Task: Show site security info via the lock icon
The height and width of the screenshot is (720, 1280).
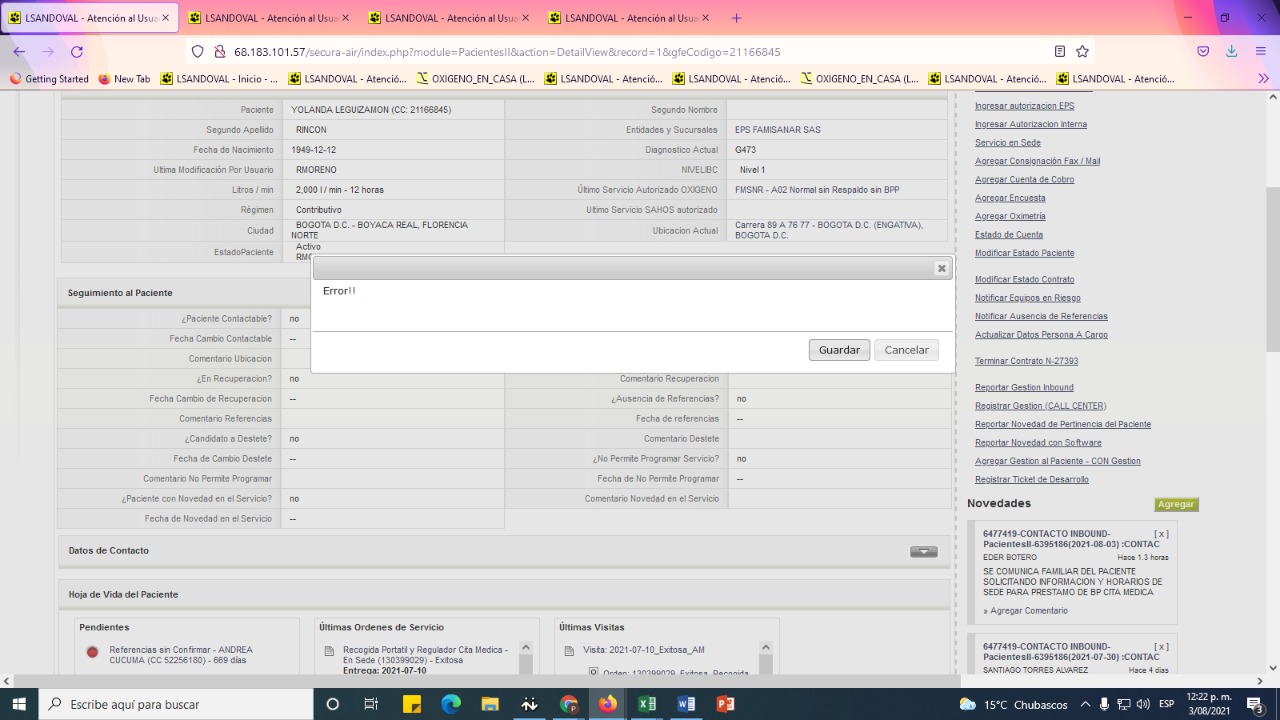Action: [x=218, y=52]
